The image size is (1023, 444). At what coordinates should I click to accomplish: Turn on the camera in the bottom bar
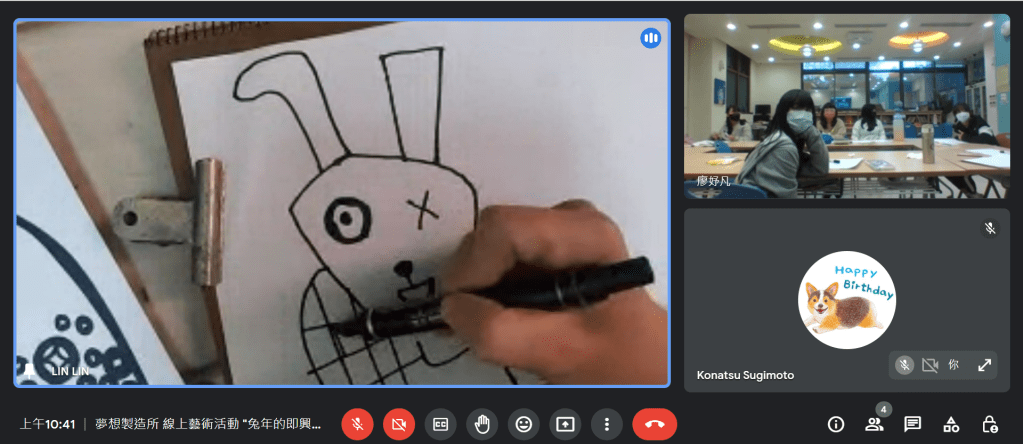click(x=399, y=424)
